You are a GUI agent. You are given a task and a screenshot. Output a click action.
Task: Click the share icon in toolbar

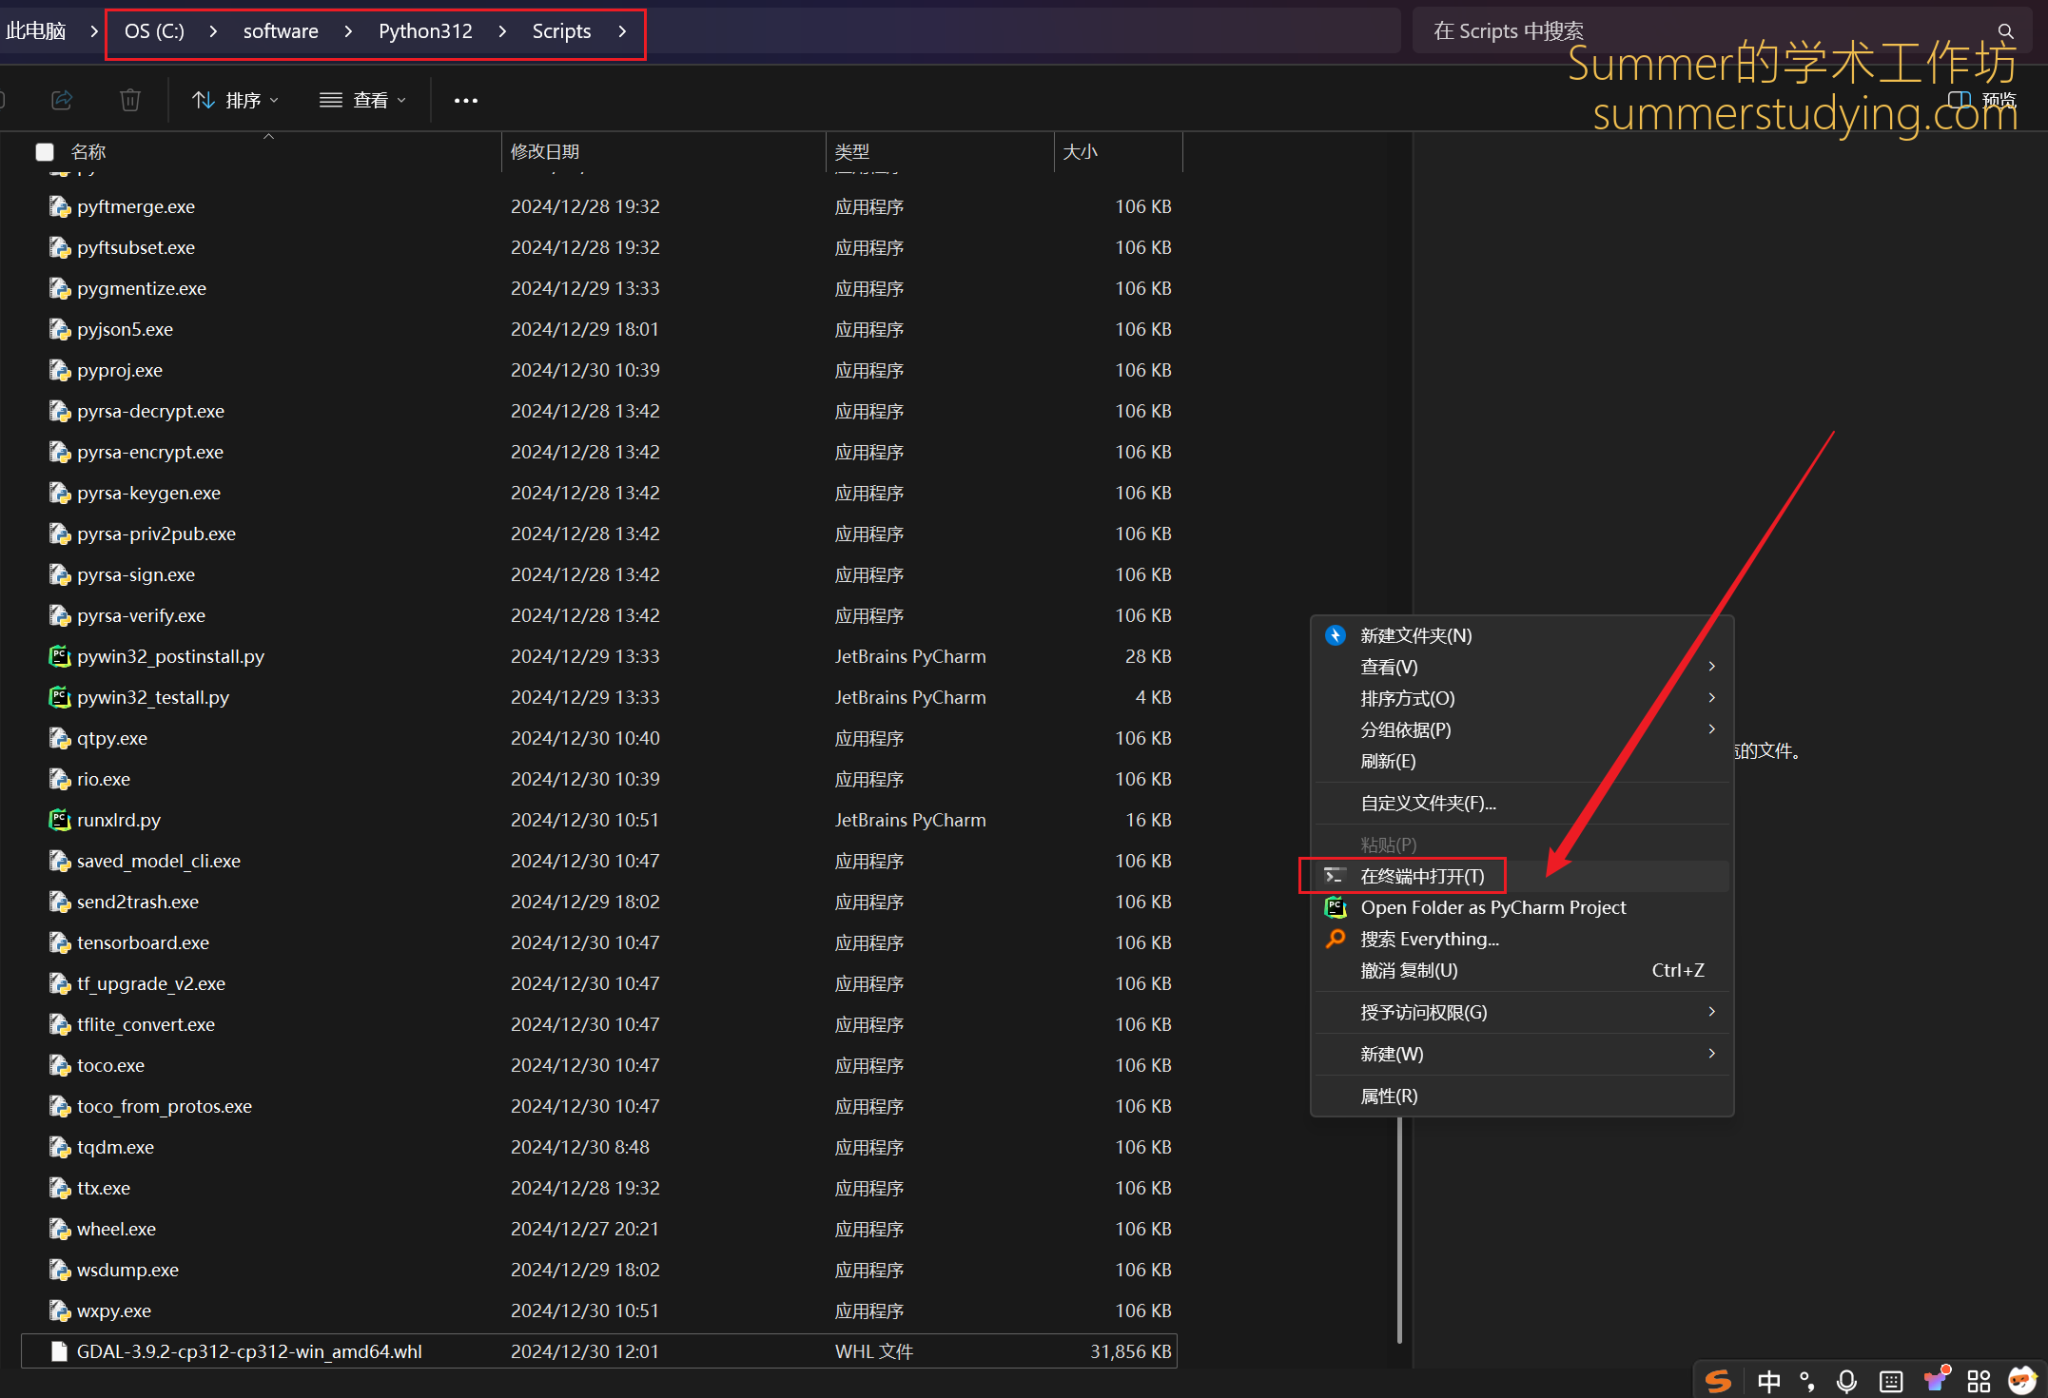[x=62, y=100]
